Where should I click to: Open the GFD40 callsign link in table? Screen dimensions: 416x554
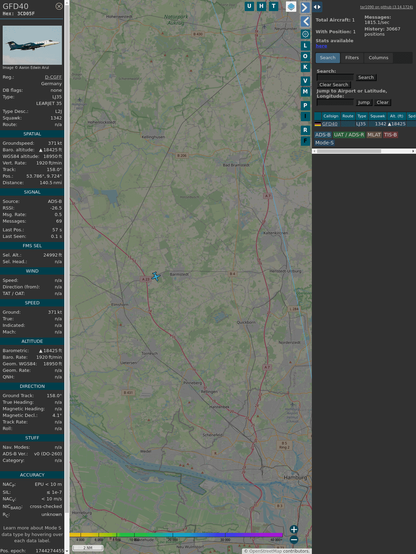pyautogui.click(x=329, y=124)
